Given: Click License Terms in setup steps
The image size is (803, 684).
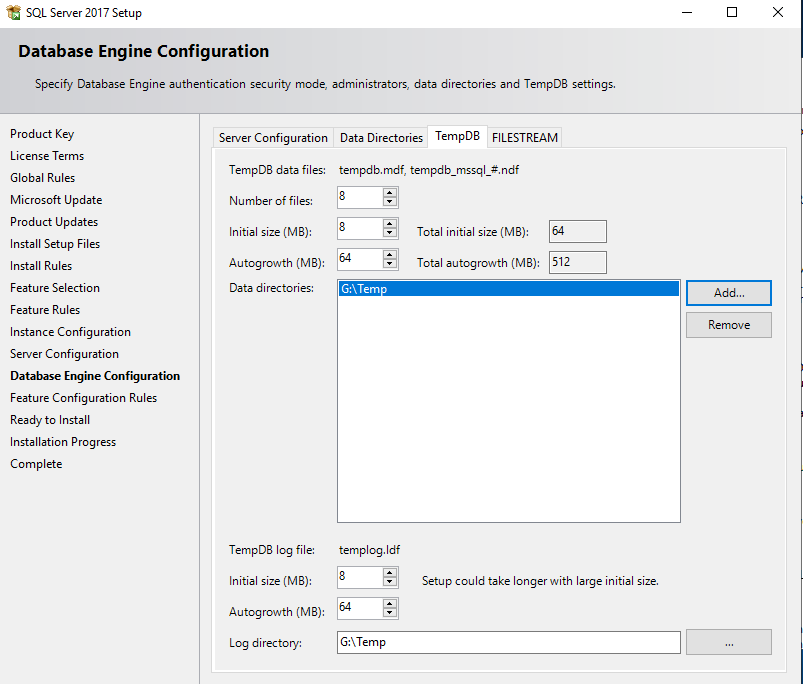Looking at the screenshot, I should (47, 156).
